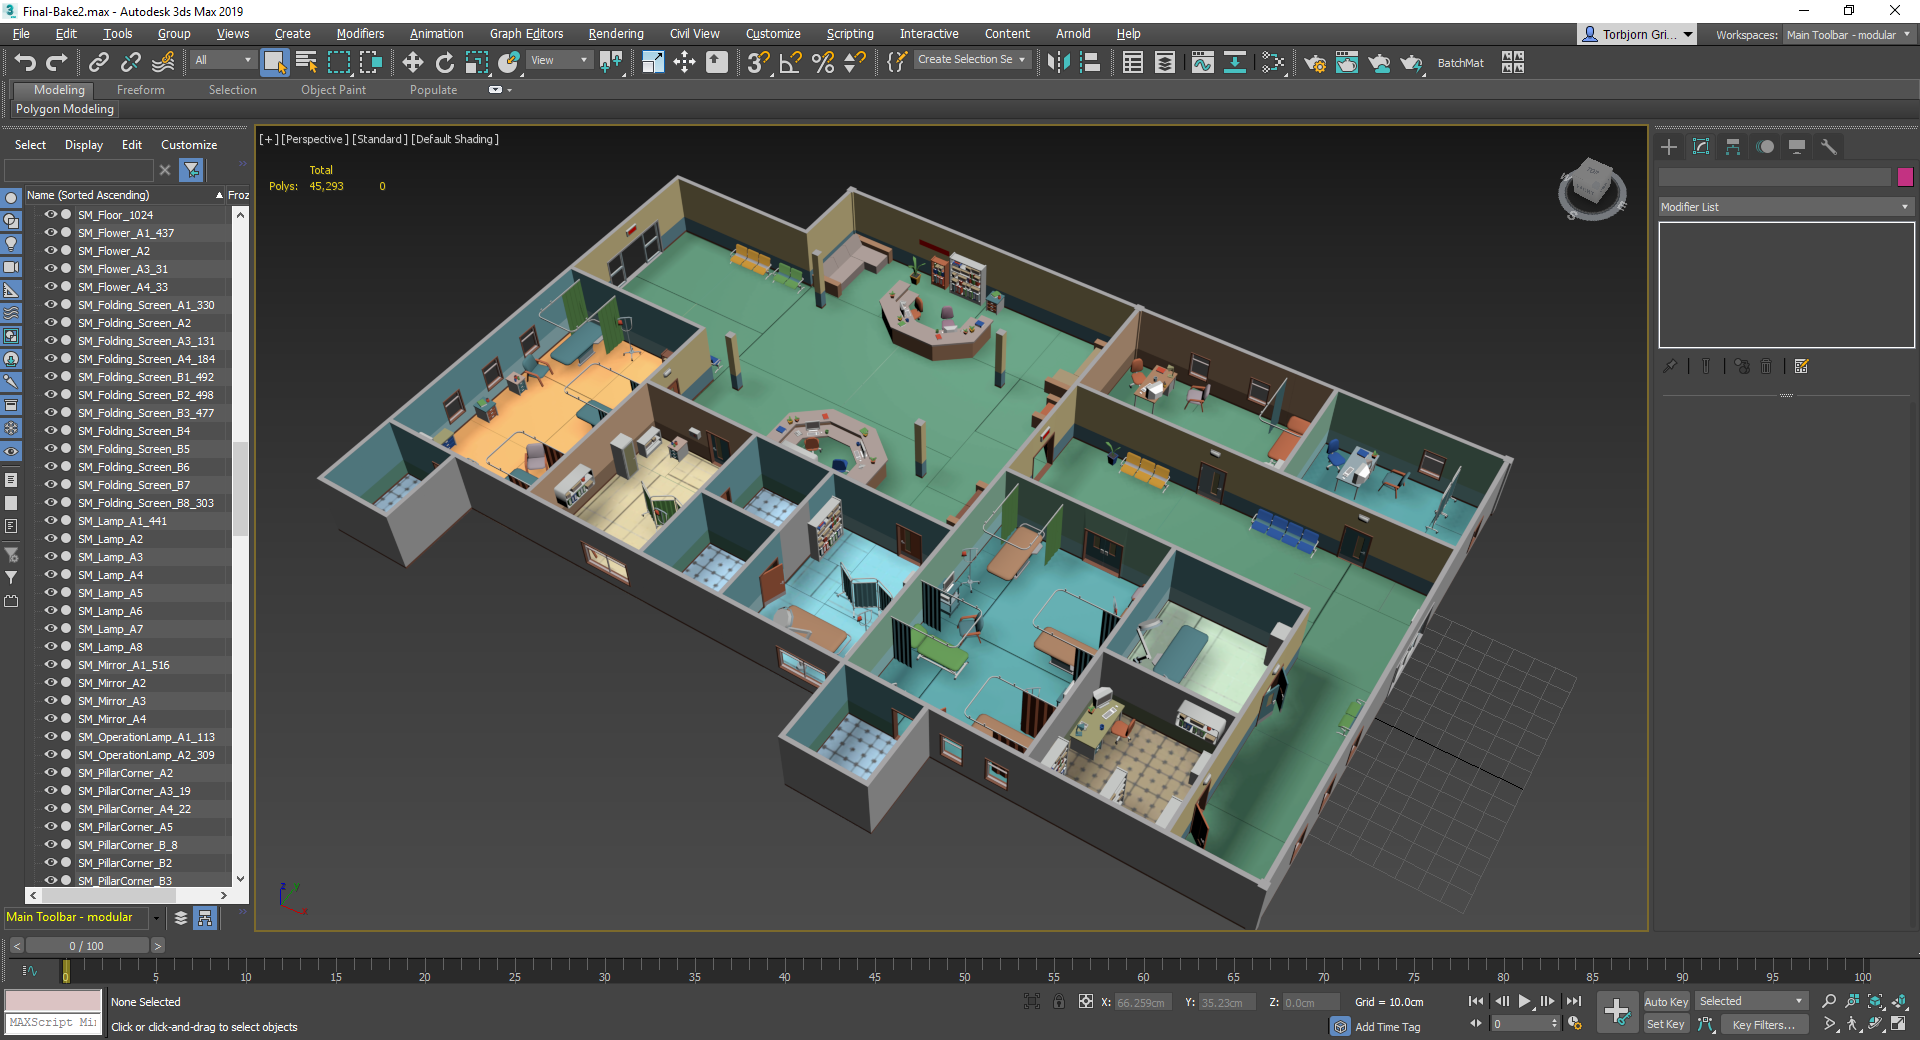
Task: Toggle Angle Snap in the toolbar
Action: coord(790,63)
